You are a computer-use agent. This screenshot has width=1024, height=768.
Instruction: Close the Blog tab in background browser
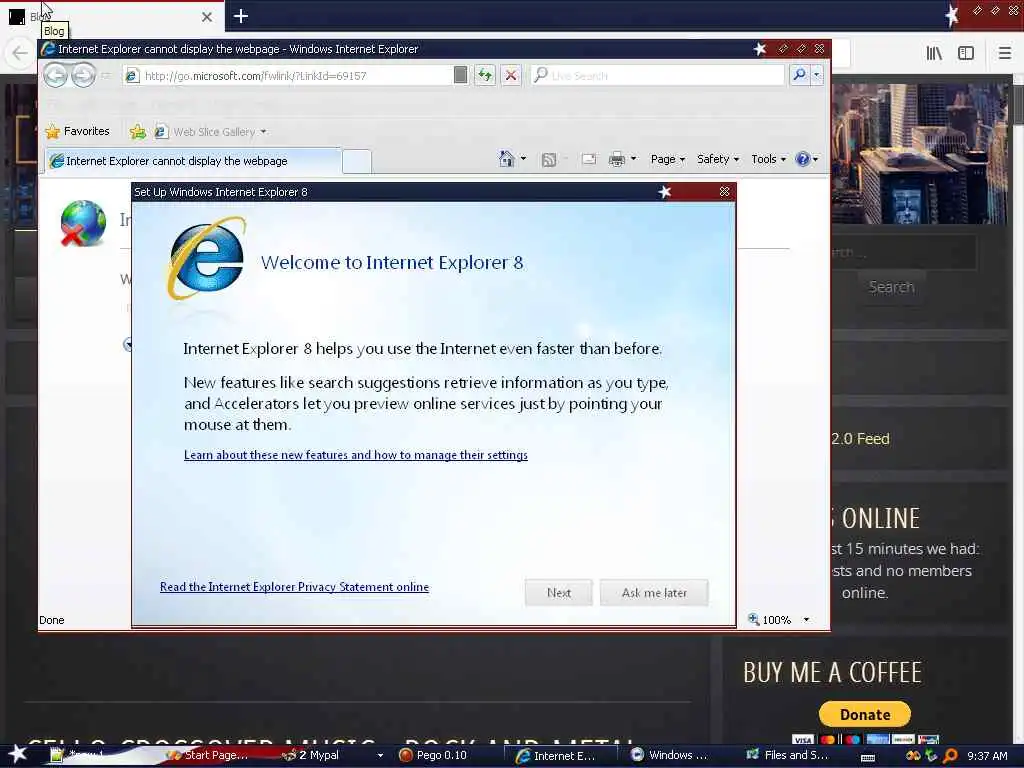(207, 17)
